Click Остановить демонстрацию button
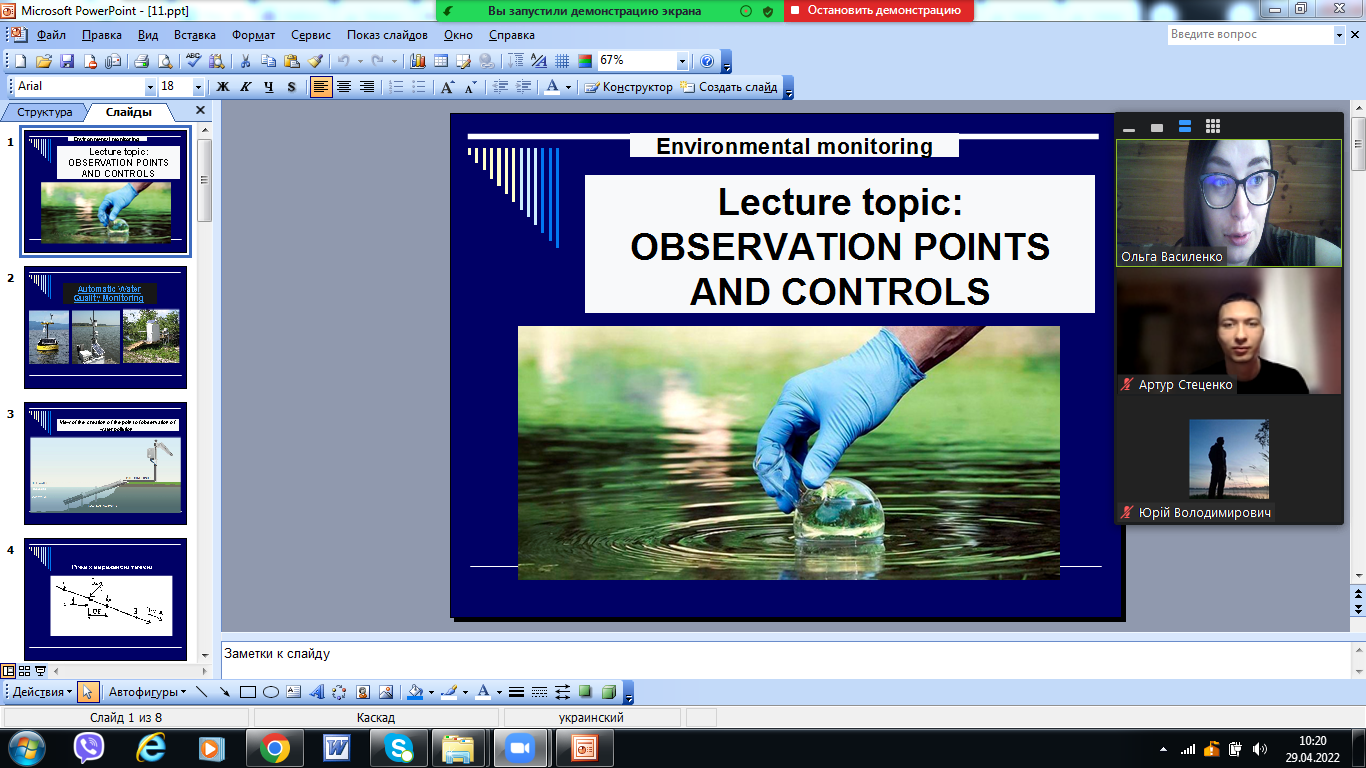The width and height of the screenshot is (1366, 768). [x=878, y=11]
